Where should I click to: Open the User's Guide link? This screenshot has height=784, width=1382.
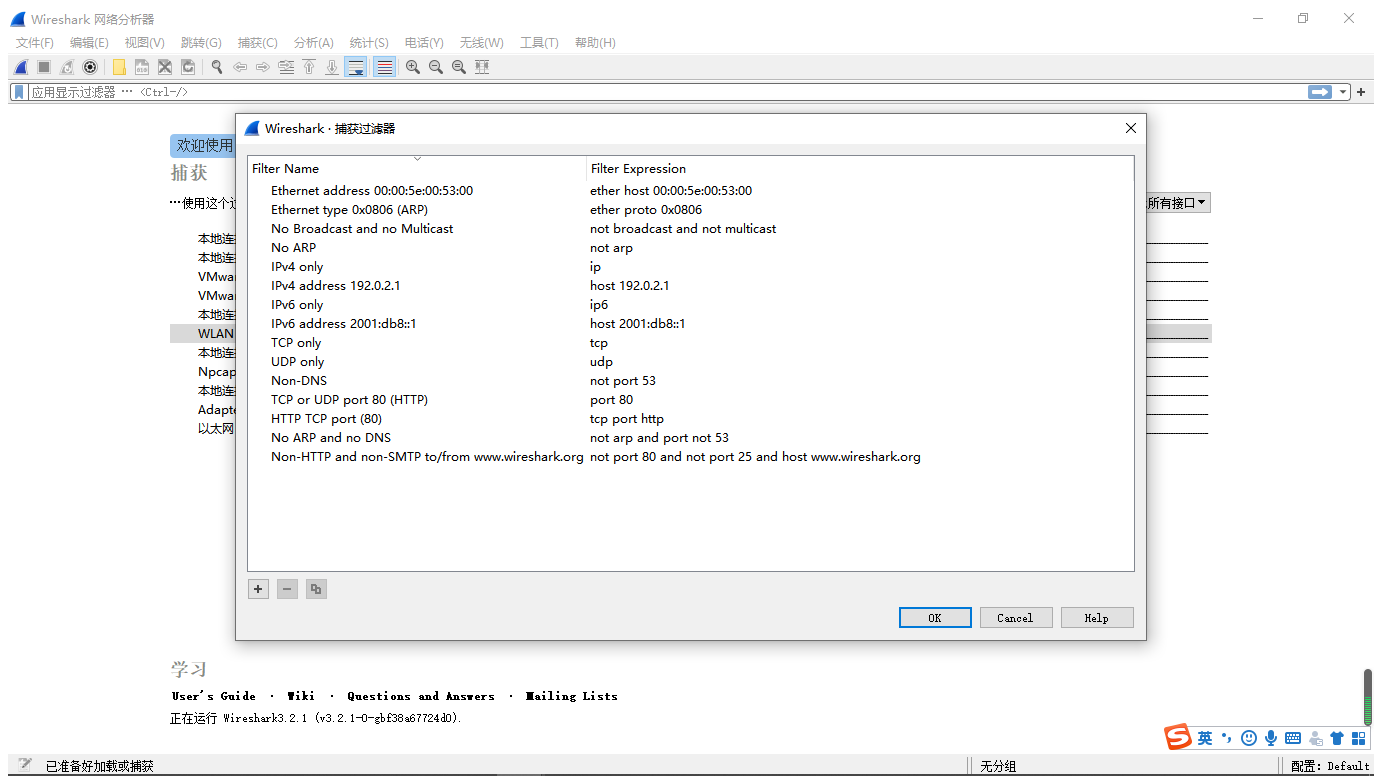213,696
